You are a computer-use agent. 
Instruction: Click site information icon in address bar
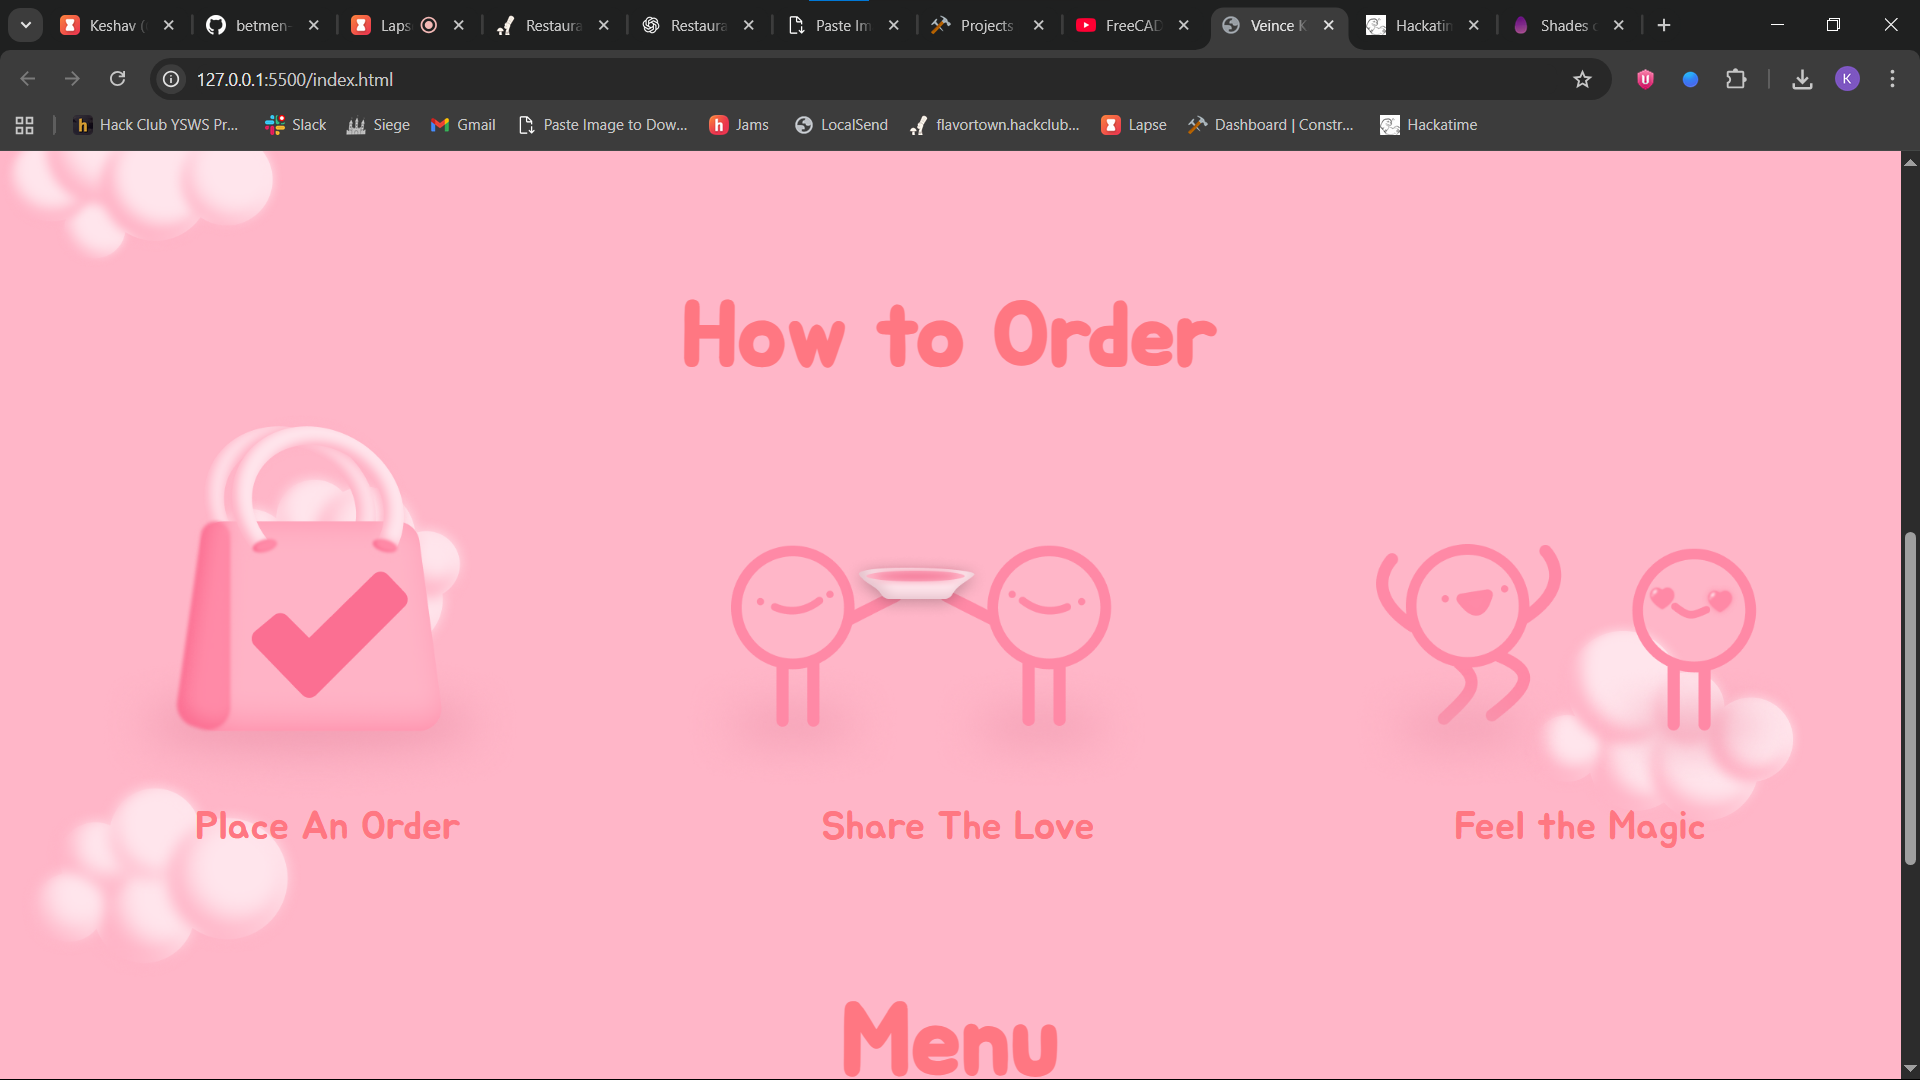pos(172,79)
